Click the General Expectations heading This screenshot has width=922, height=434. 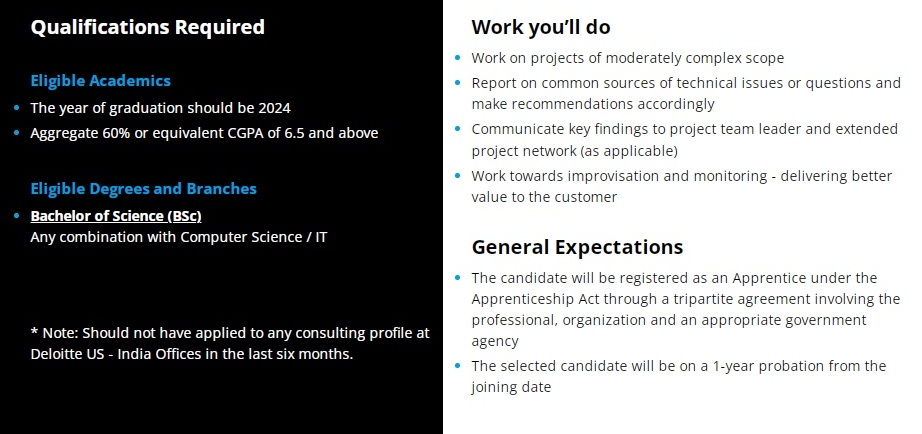(x=577, y=246)
